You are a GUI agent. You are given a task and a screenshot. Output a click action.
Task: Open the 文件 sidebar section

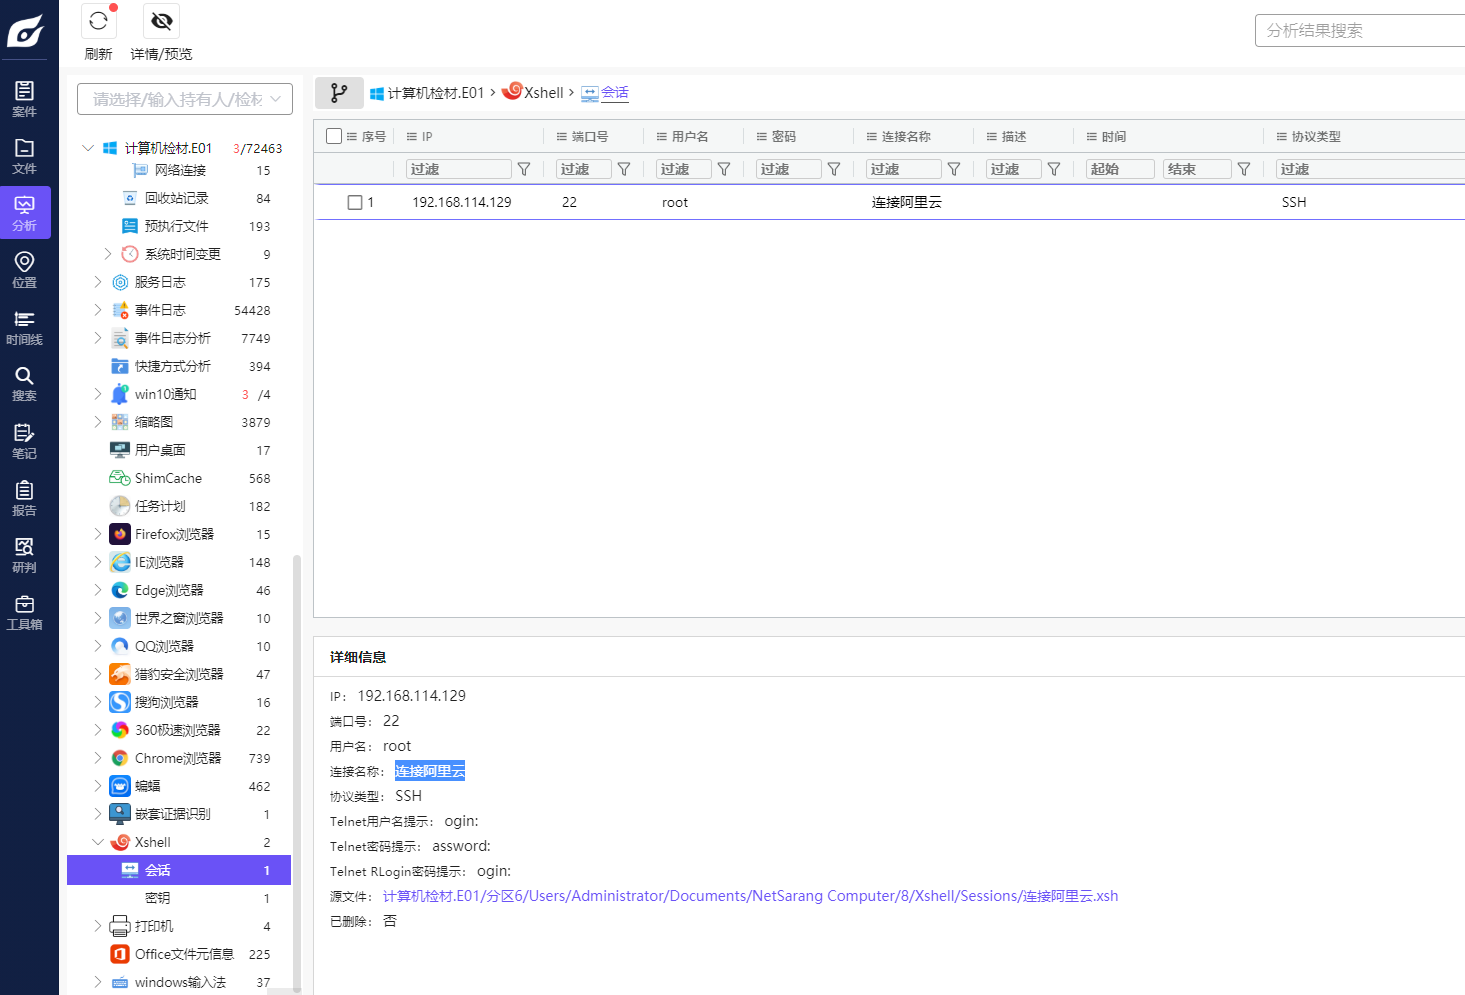coord(25,156)
